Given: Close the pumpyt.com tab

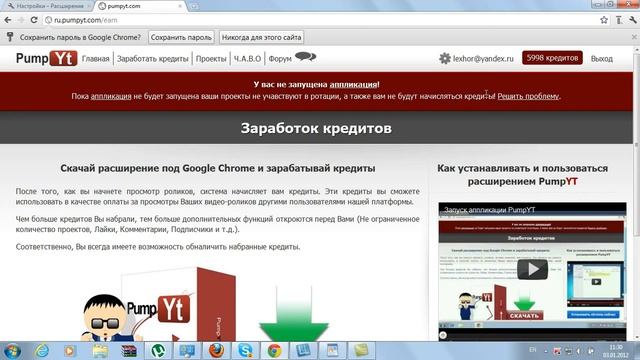Looking at the screenshot, I should (180, 6).
